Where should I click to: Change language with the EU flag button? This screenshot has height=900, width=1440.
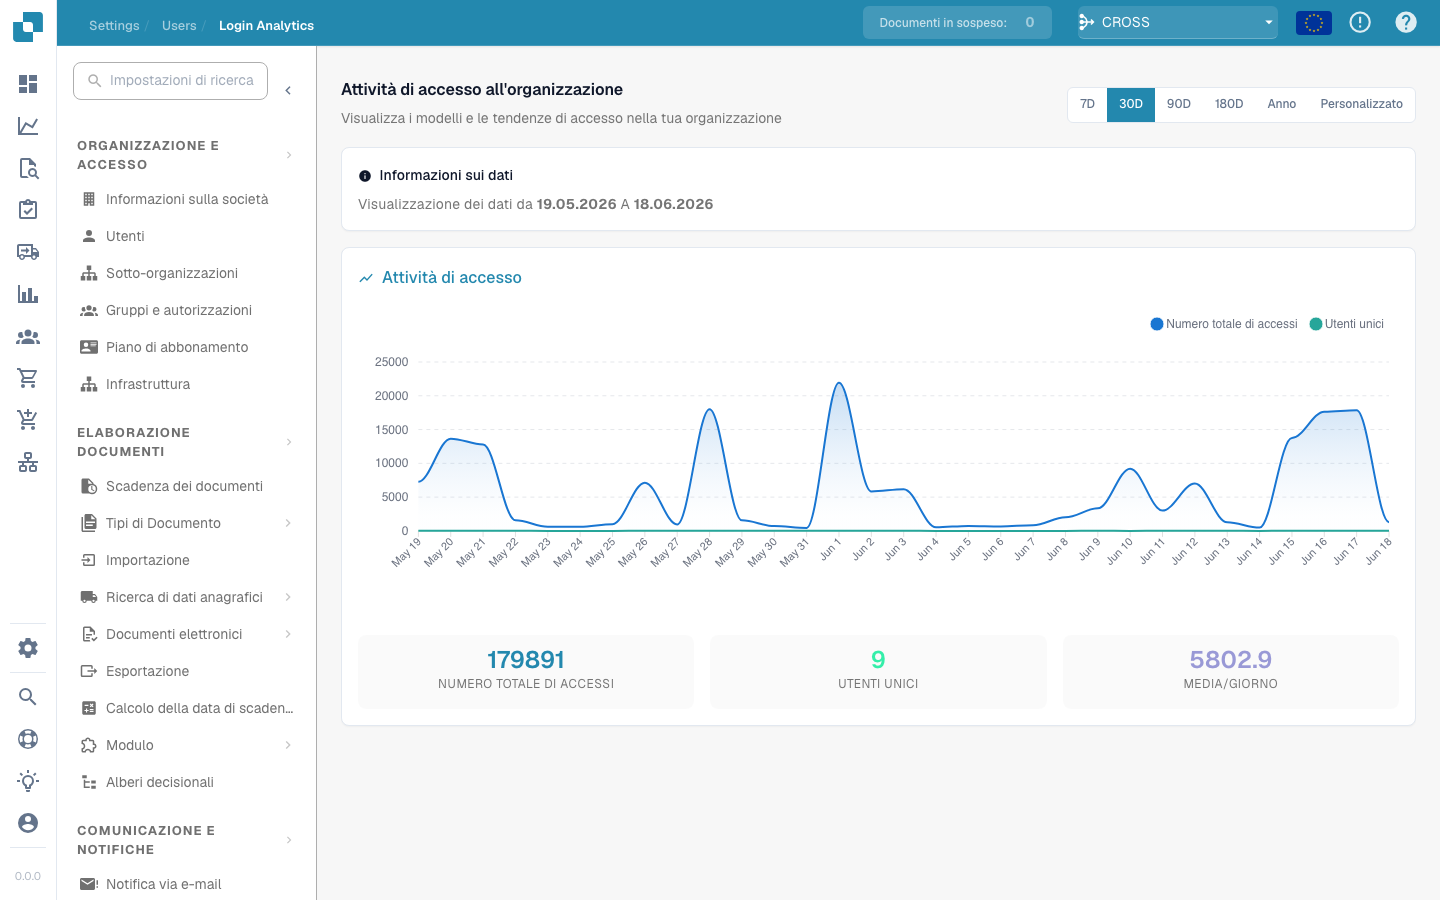(1314, 22)
